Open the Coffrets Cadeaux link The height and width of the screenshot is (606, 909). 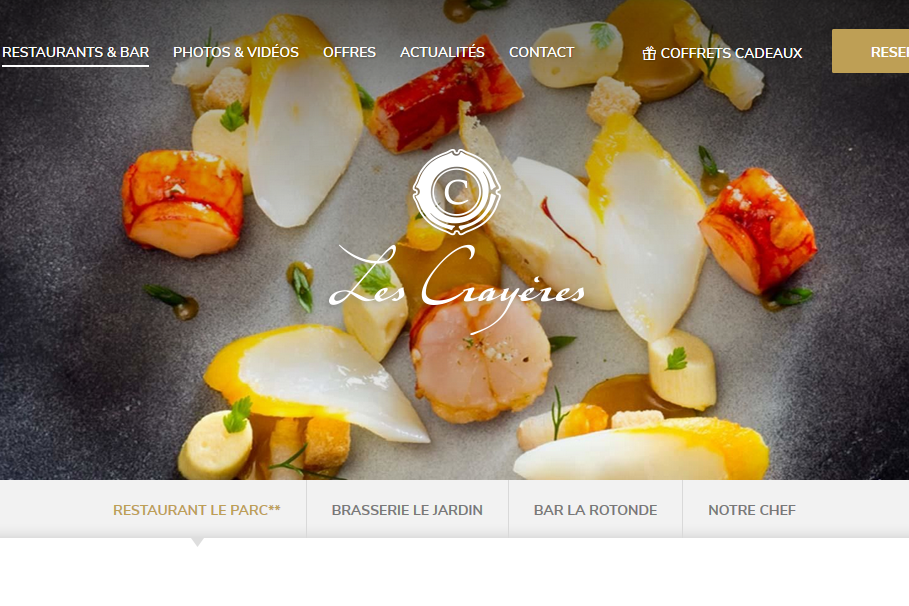722,53
